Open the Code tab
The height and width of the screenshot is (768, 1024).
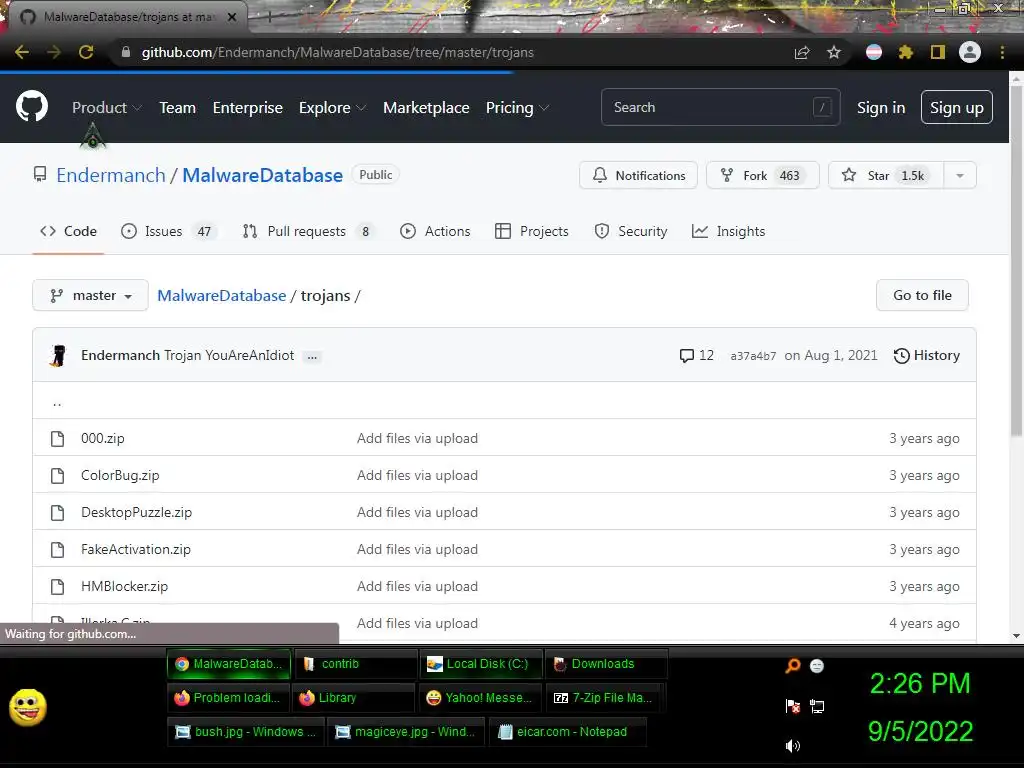click(x=68, y=231)
